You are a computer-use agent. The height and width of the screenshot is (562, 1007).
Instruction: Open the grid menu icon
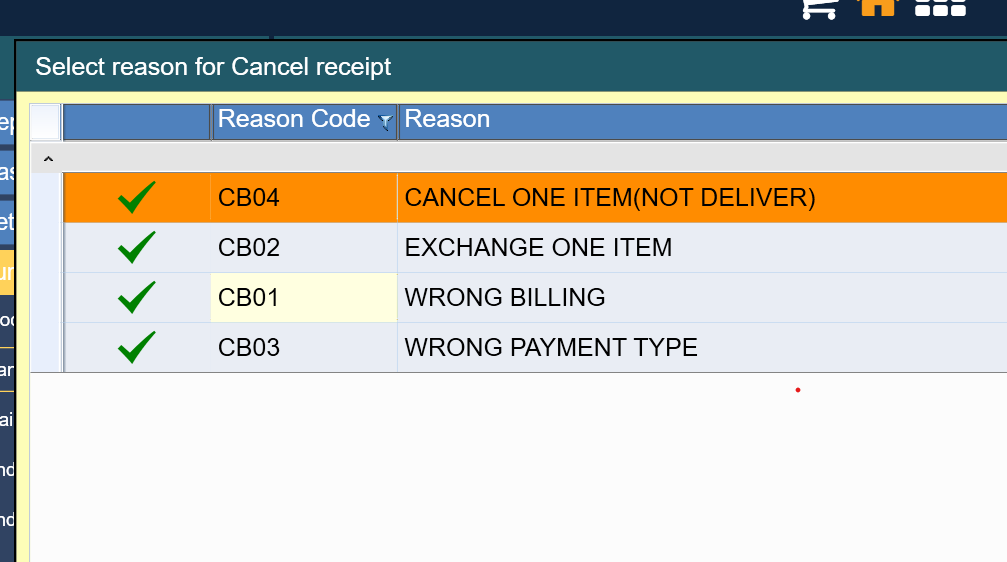click(x=940, y=8)
